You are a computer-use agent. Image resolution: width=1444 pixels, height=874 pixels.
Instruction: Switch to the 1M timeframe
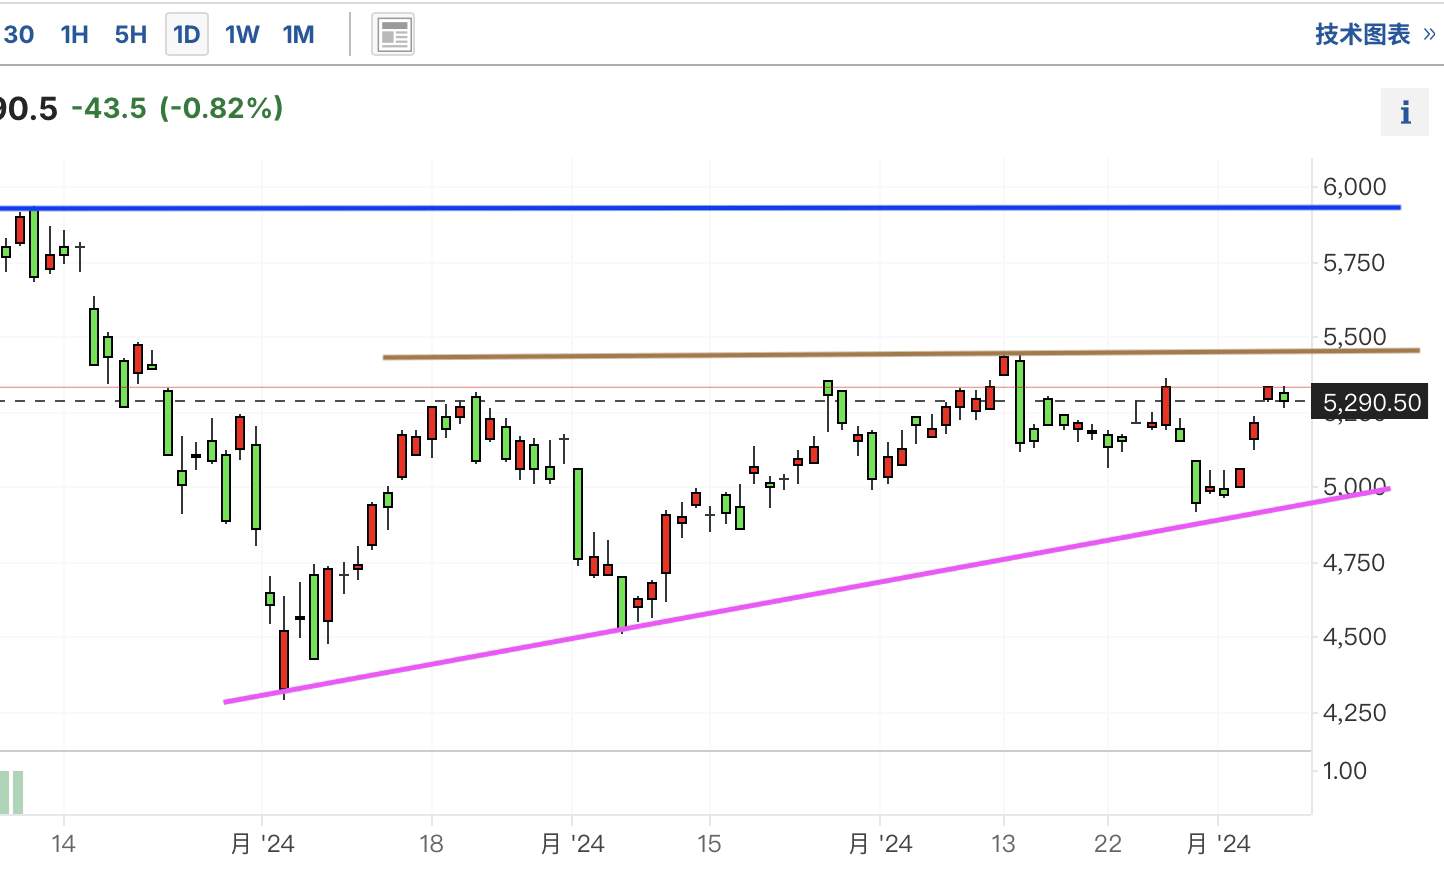pos(298,35)
